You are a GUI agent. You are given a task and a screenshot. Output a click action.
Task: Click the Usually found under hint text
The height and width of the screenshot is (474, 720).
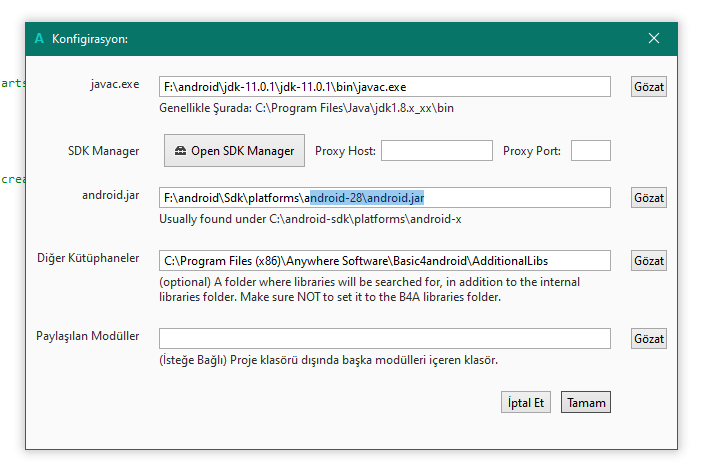click(317, 219)
